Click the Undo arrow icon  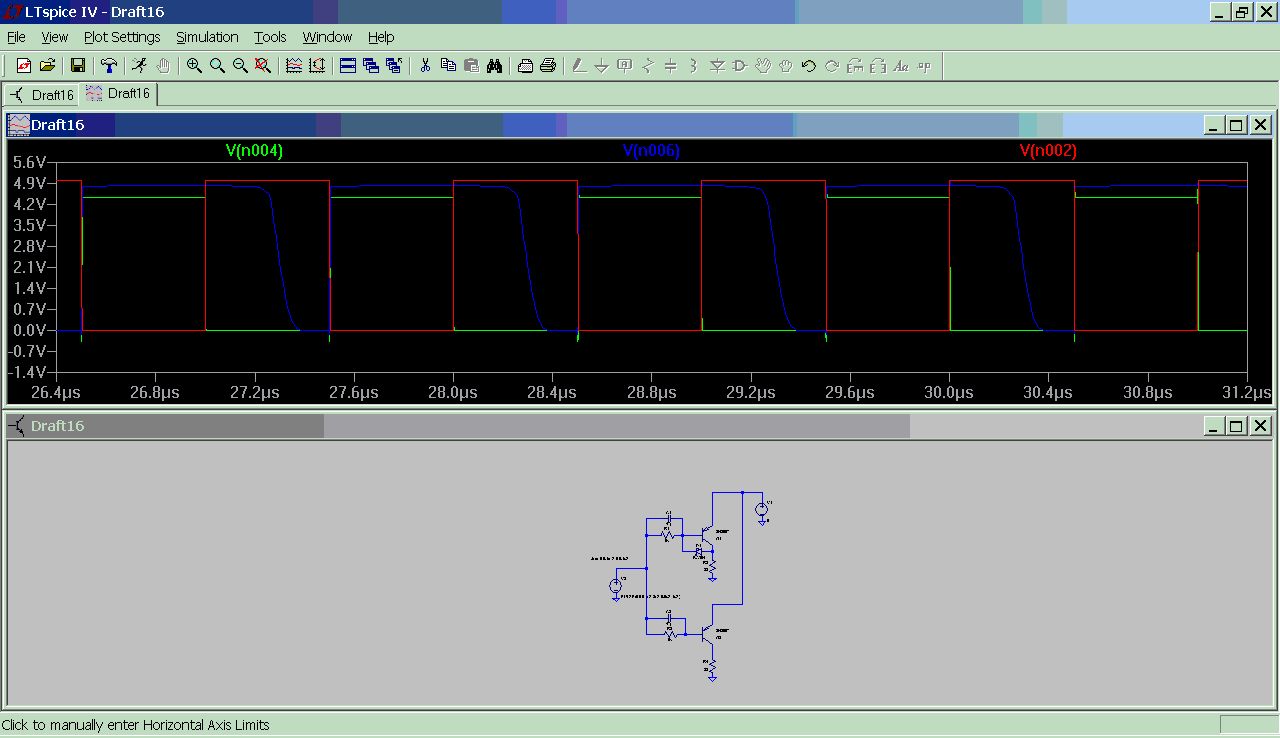point(808,66)
